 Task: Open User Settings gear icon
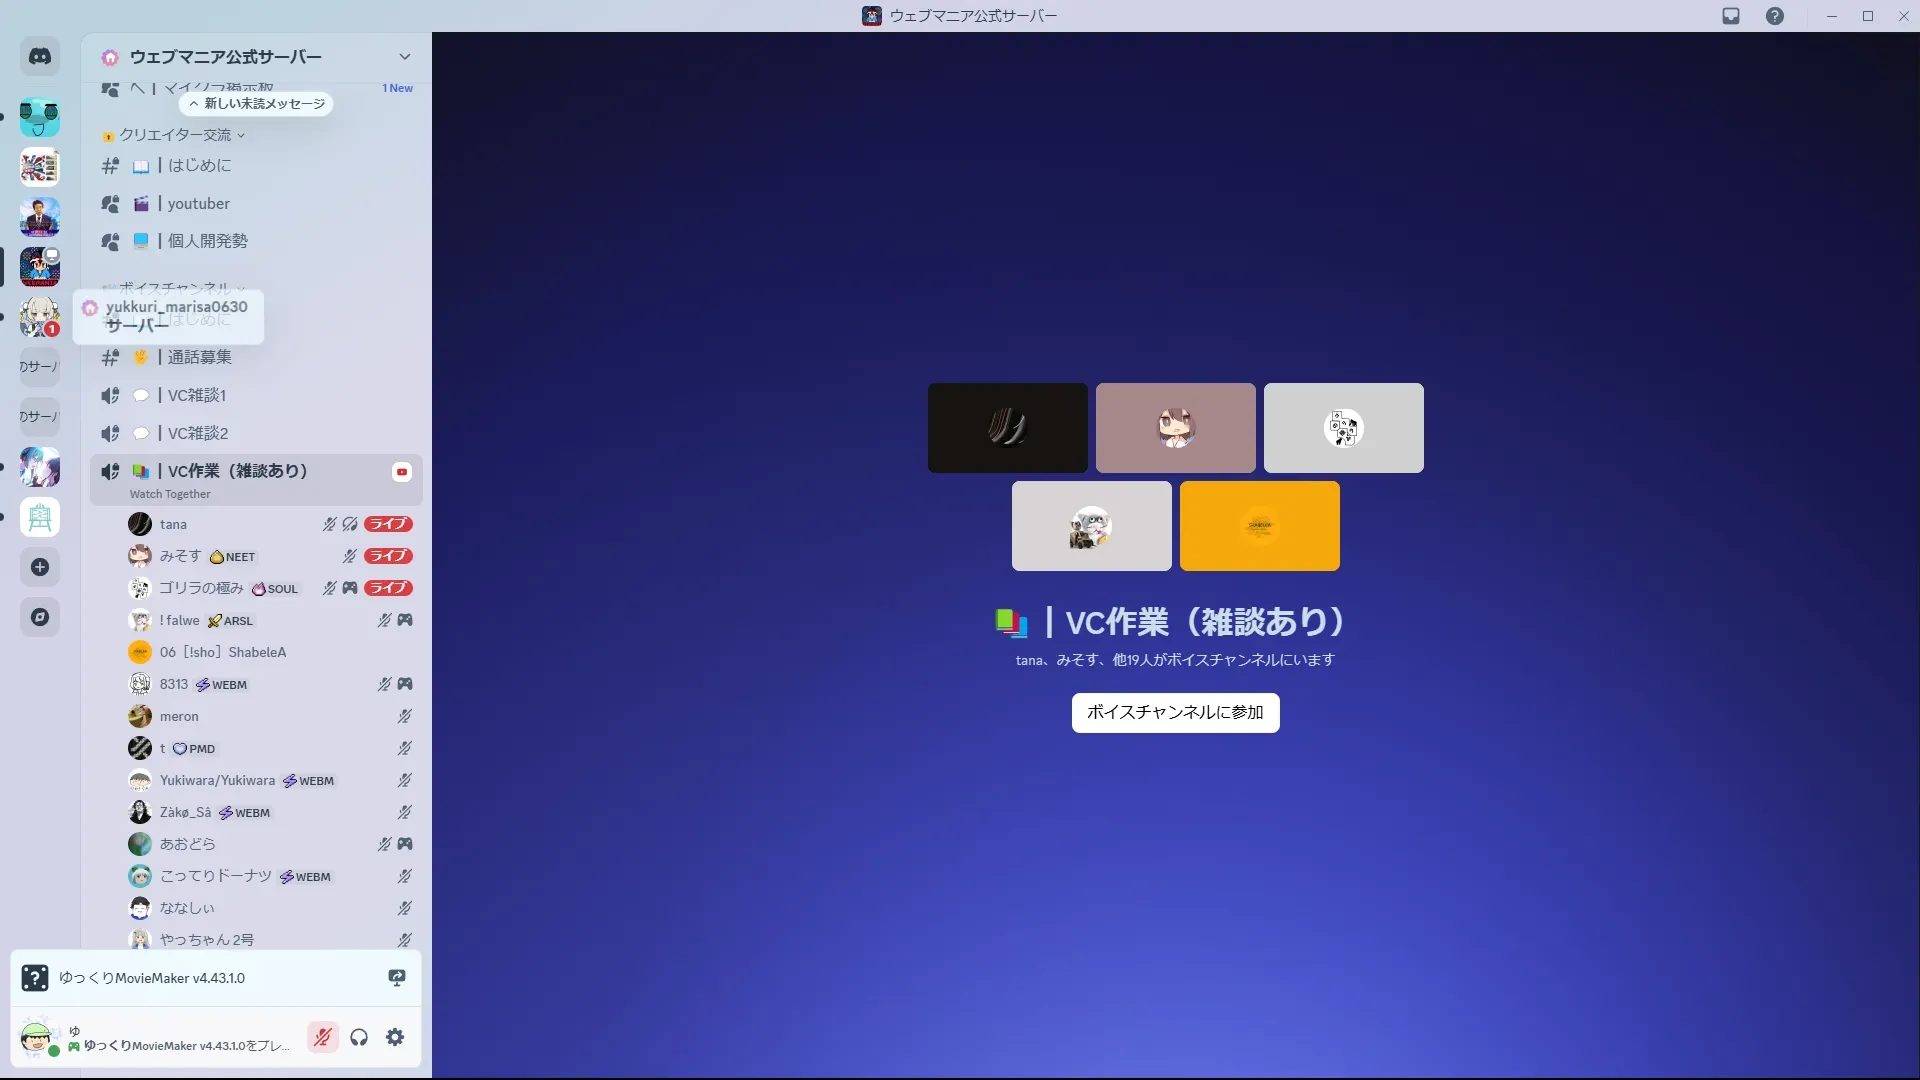pyautogui.click(x=395, y=1037)
